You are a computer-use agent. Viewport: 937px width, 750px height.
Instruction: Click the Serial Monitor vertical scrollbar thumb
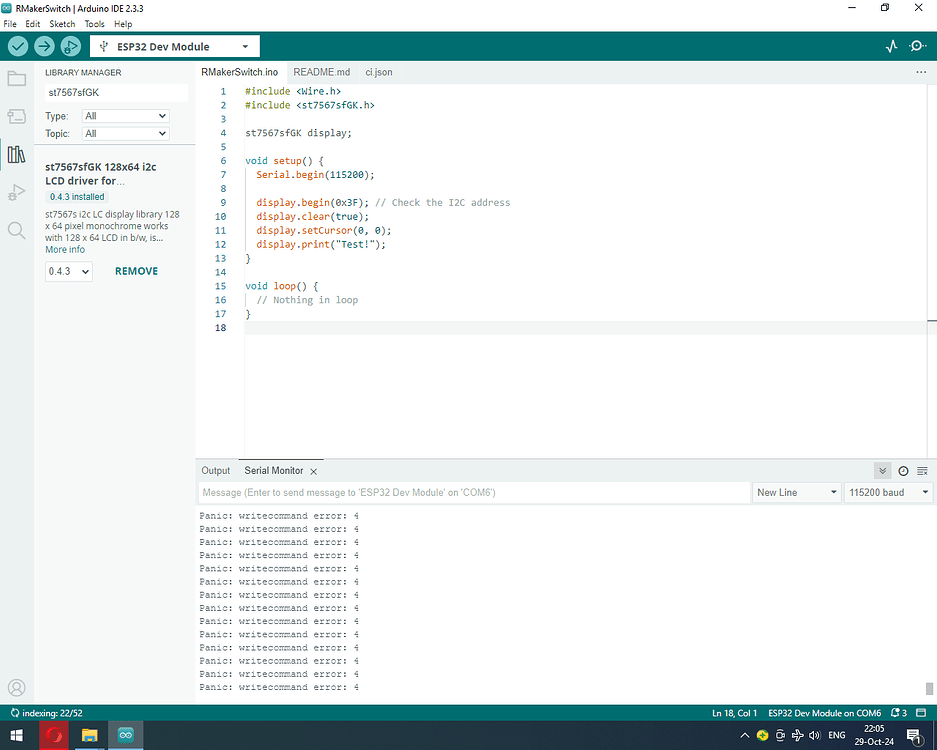coord(930,688)
